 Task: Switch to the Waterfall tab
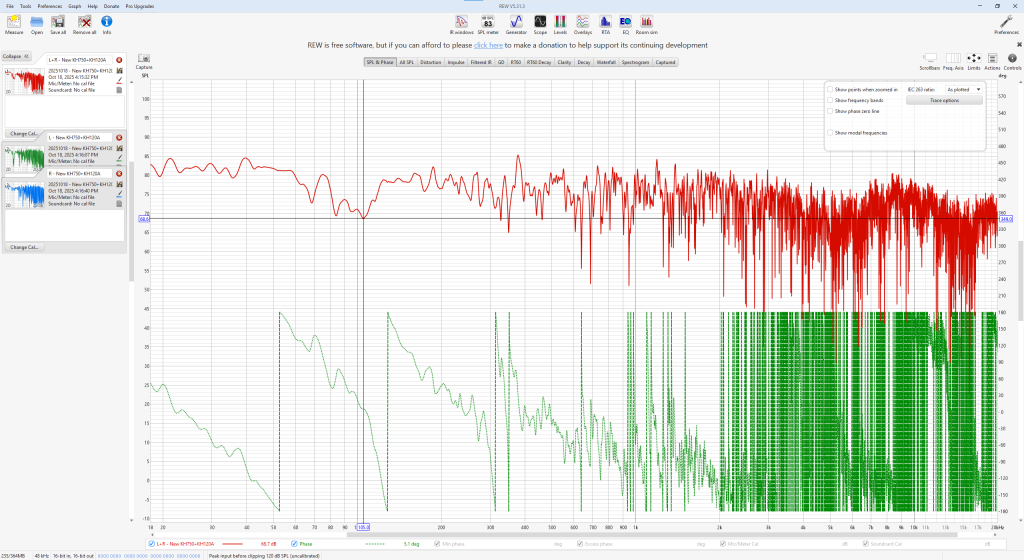tap(606, 62)
